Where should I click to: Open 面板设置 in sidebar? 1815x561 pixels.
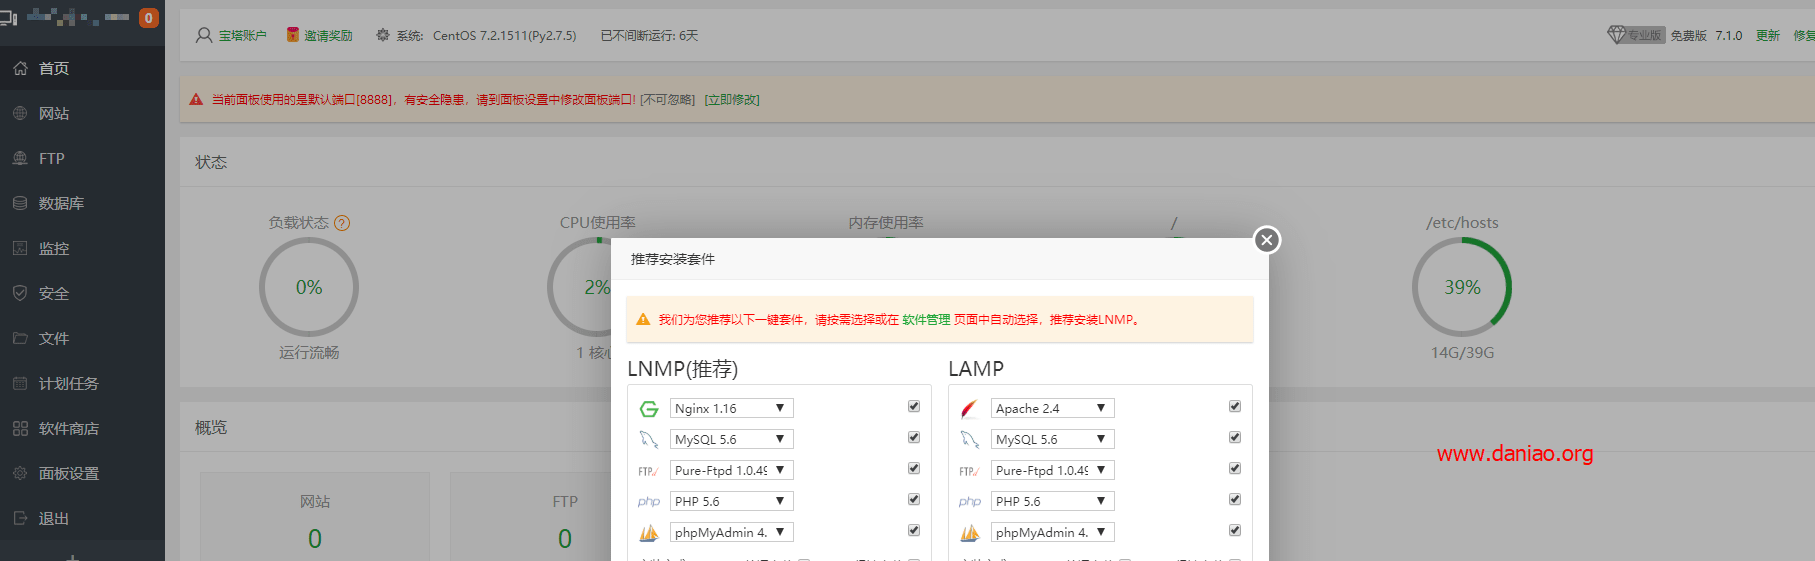pos(82,473)
